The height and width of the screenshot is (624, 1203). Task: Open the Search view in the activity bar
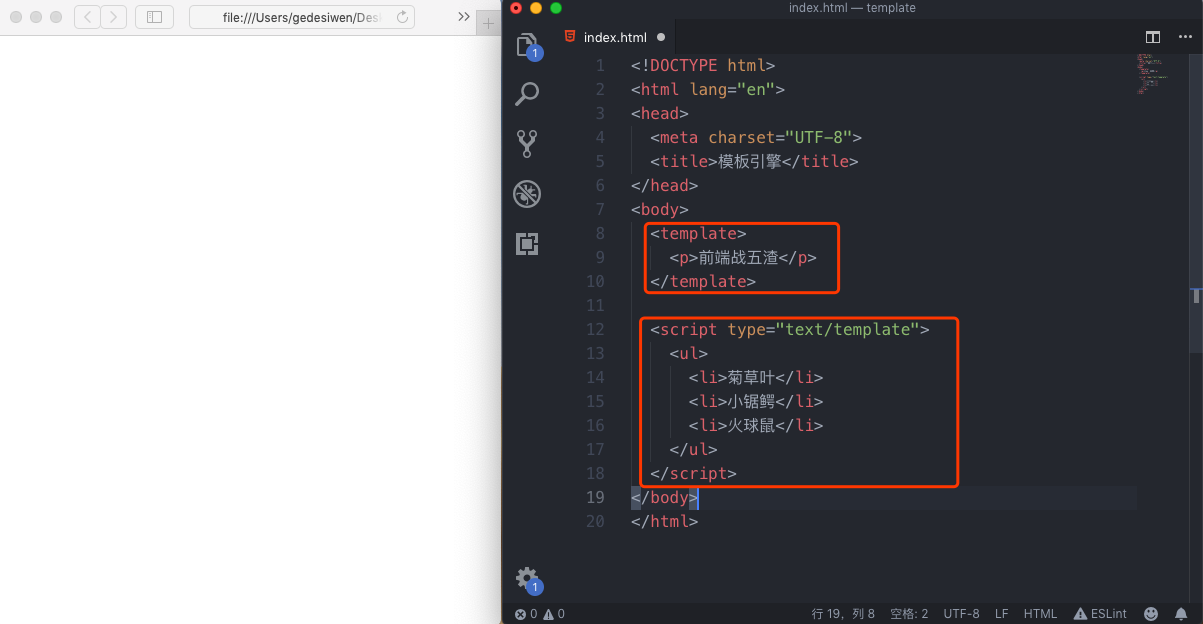point(527,94)
